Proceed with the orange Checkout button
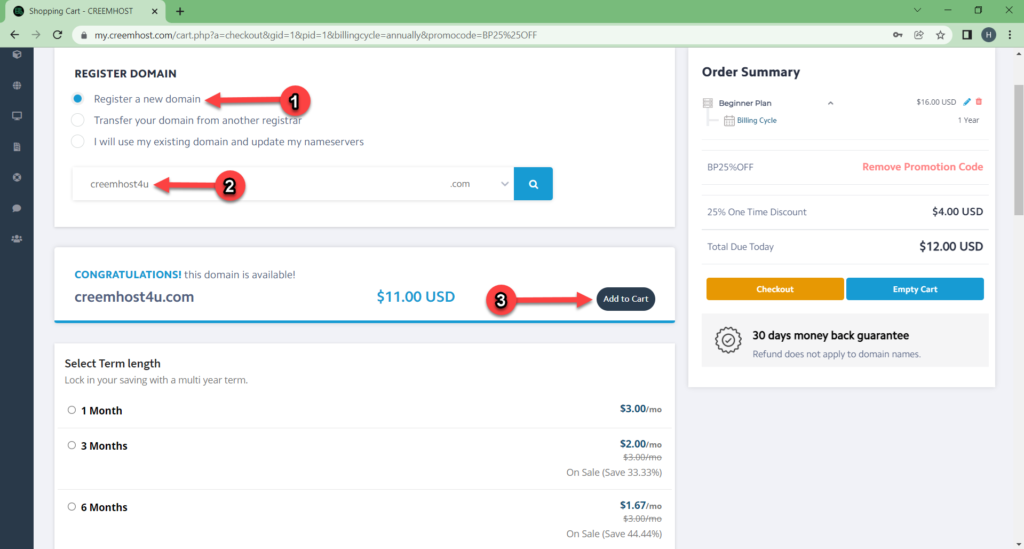Image resolution: width=1024 pixels, height=549 pixels. (775, 289)
